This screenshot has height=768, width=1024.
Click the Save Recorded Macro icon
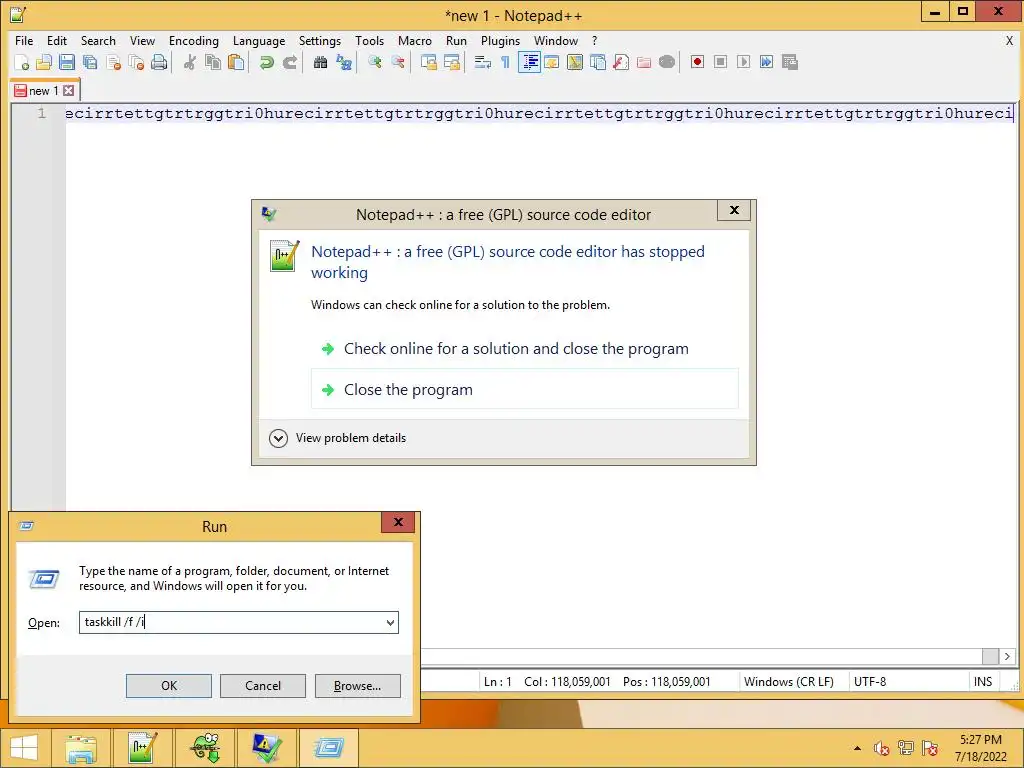tap(790, 62)
